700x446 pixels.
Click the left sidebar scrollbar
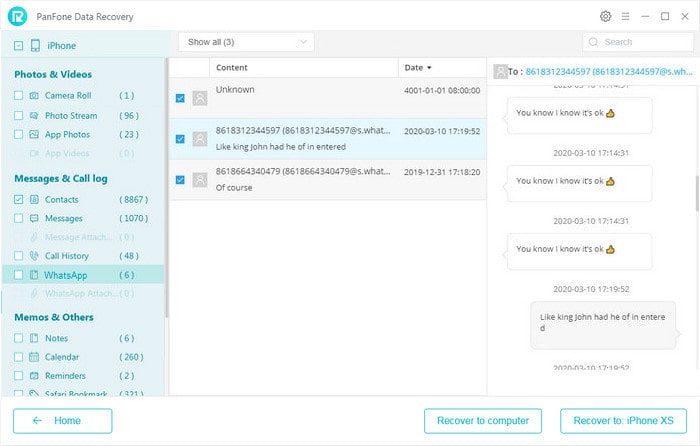(167, 188)
